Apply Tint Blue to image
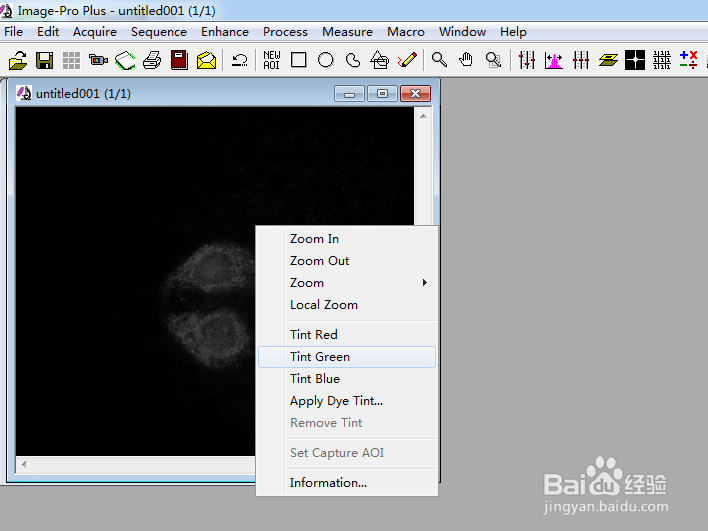This screenshot has height=531, width=708. point(347,379)
